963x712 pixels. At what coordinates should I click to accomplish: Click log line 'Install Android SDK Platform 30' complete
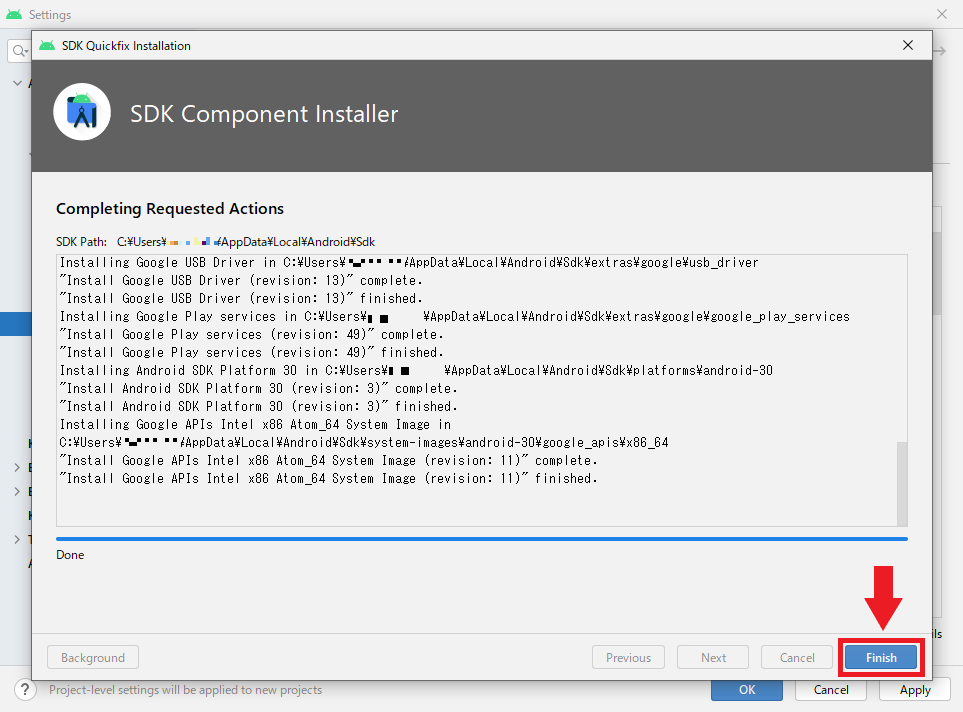(x=259, y=389)
